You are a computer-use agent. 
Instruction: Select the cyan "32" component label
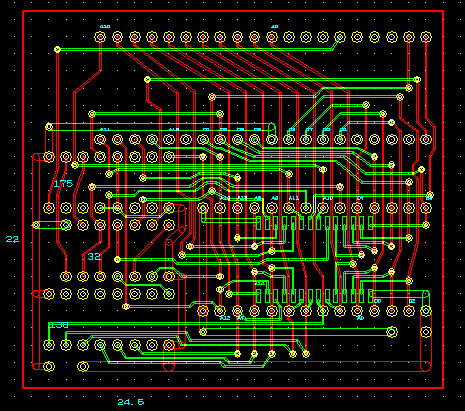(94, 257)
